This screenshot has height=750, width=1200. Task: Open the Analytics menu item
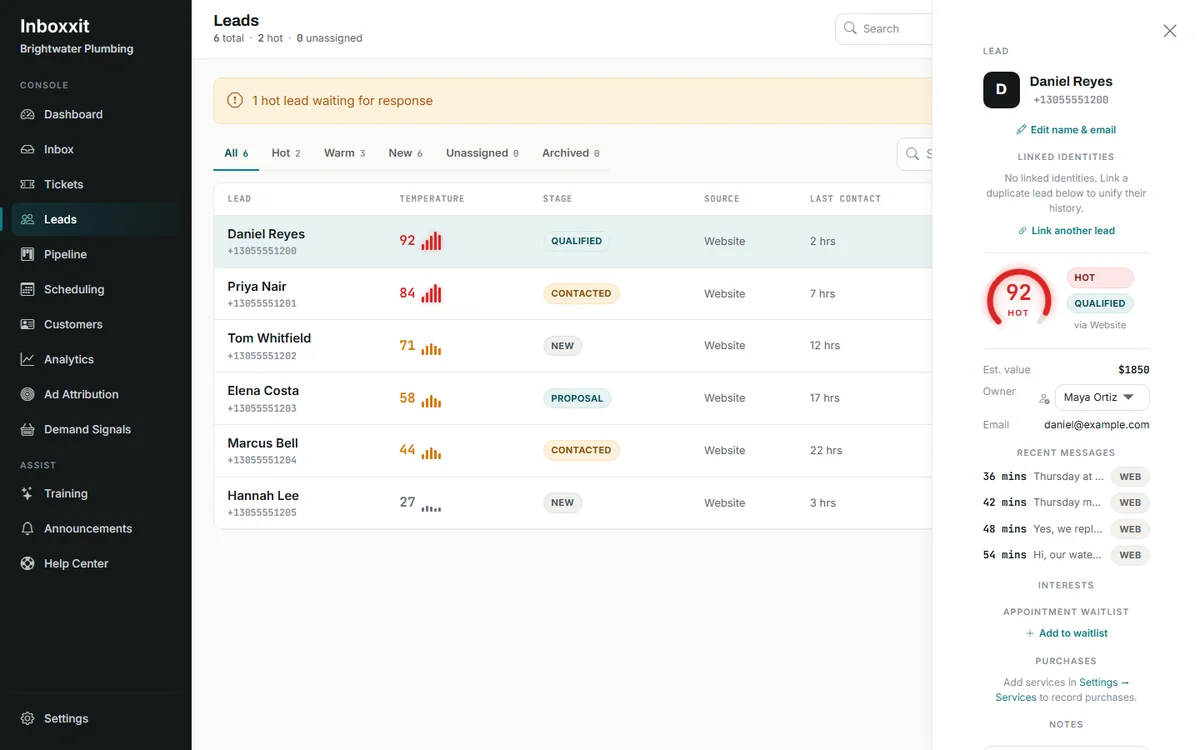tap(95, 359)
